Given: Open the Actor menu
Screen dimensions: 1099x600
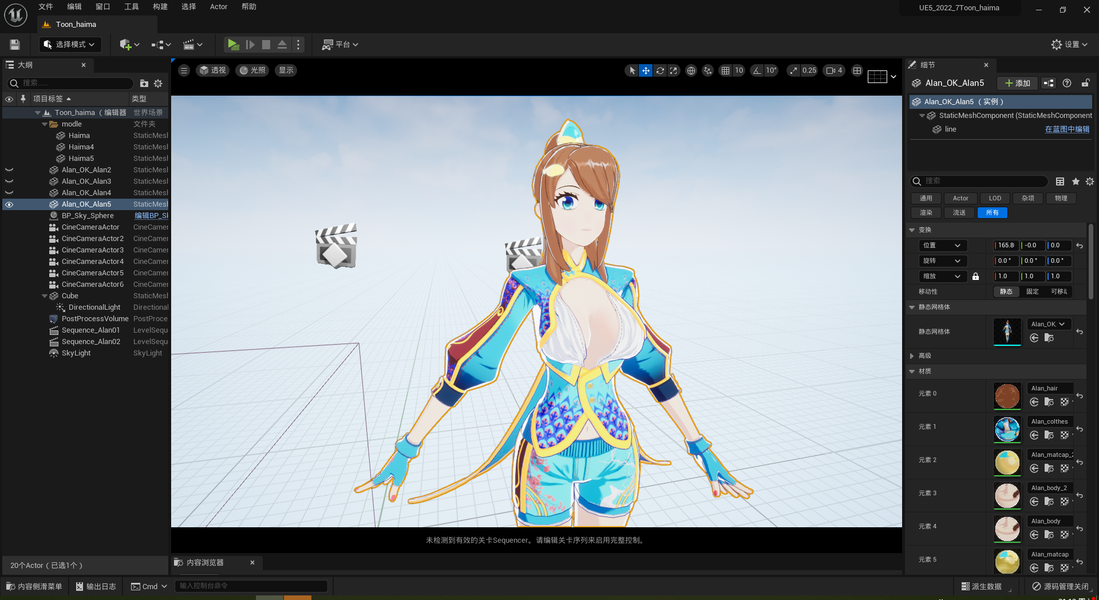Looking at the screenshot, I should point(219,7).
